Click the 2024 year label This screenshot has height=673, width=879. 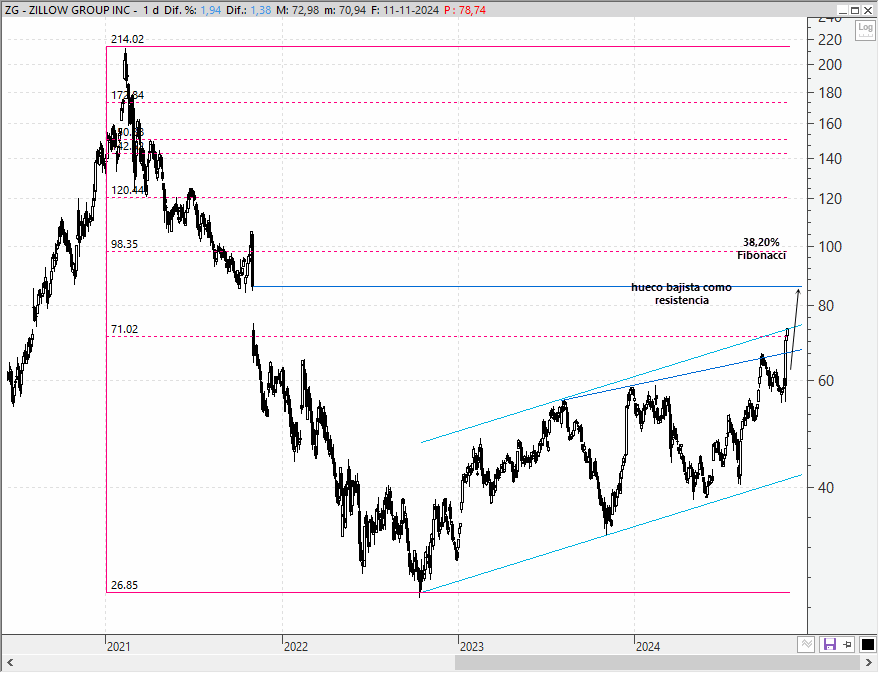[647, 647]
